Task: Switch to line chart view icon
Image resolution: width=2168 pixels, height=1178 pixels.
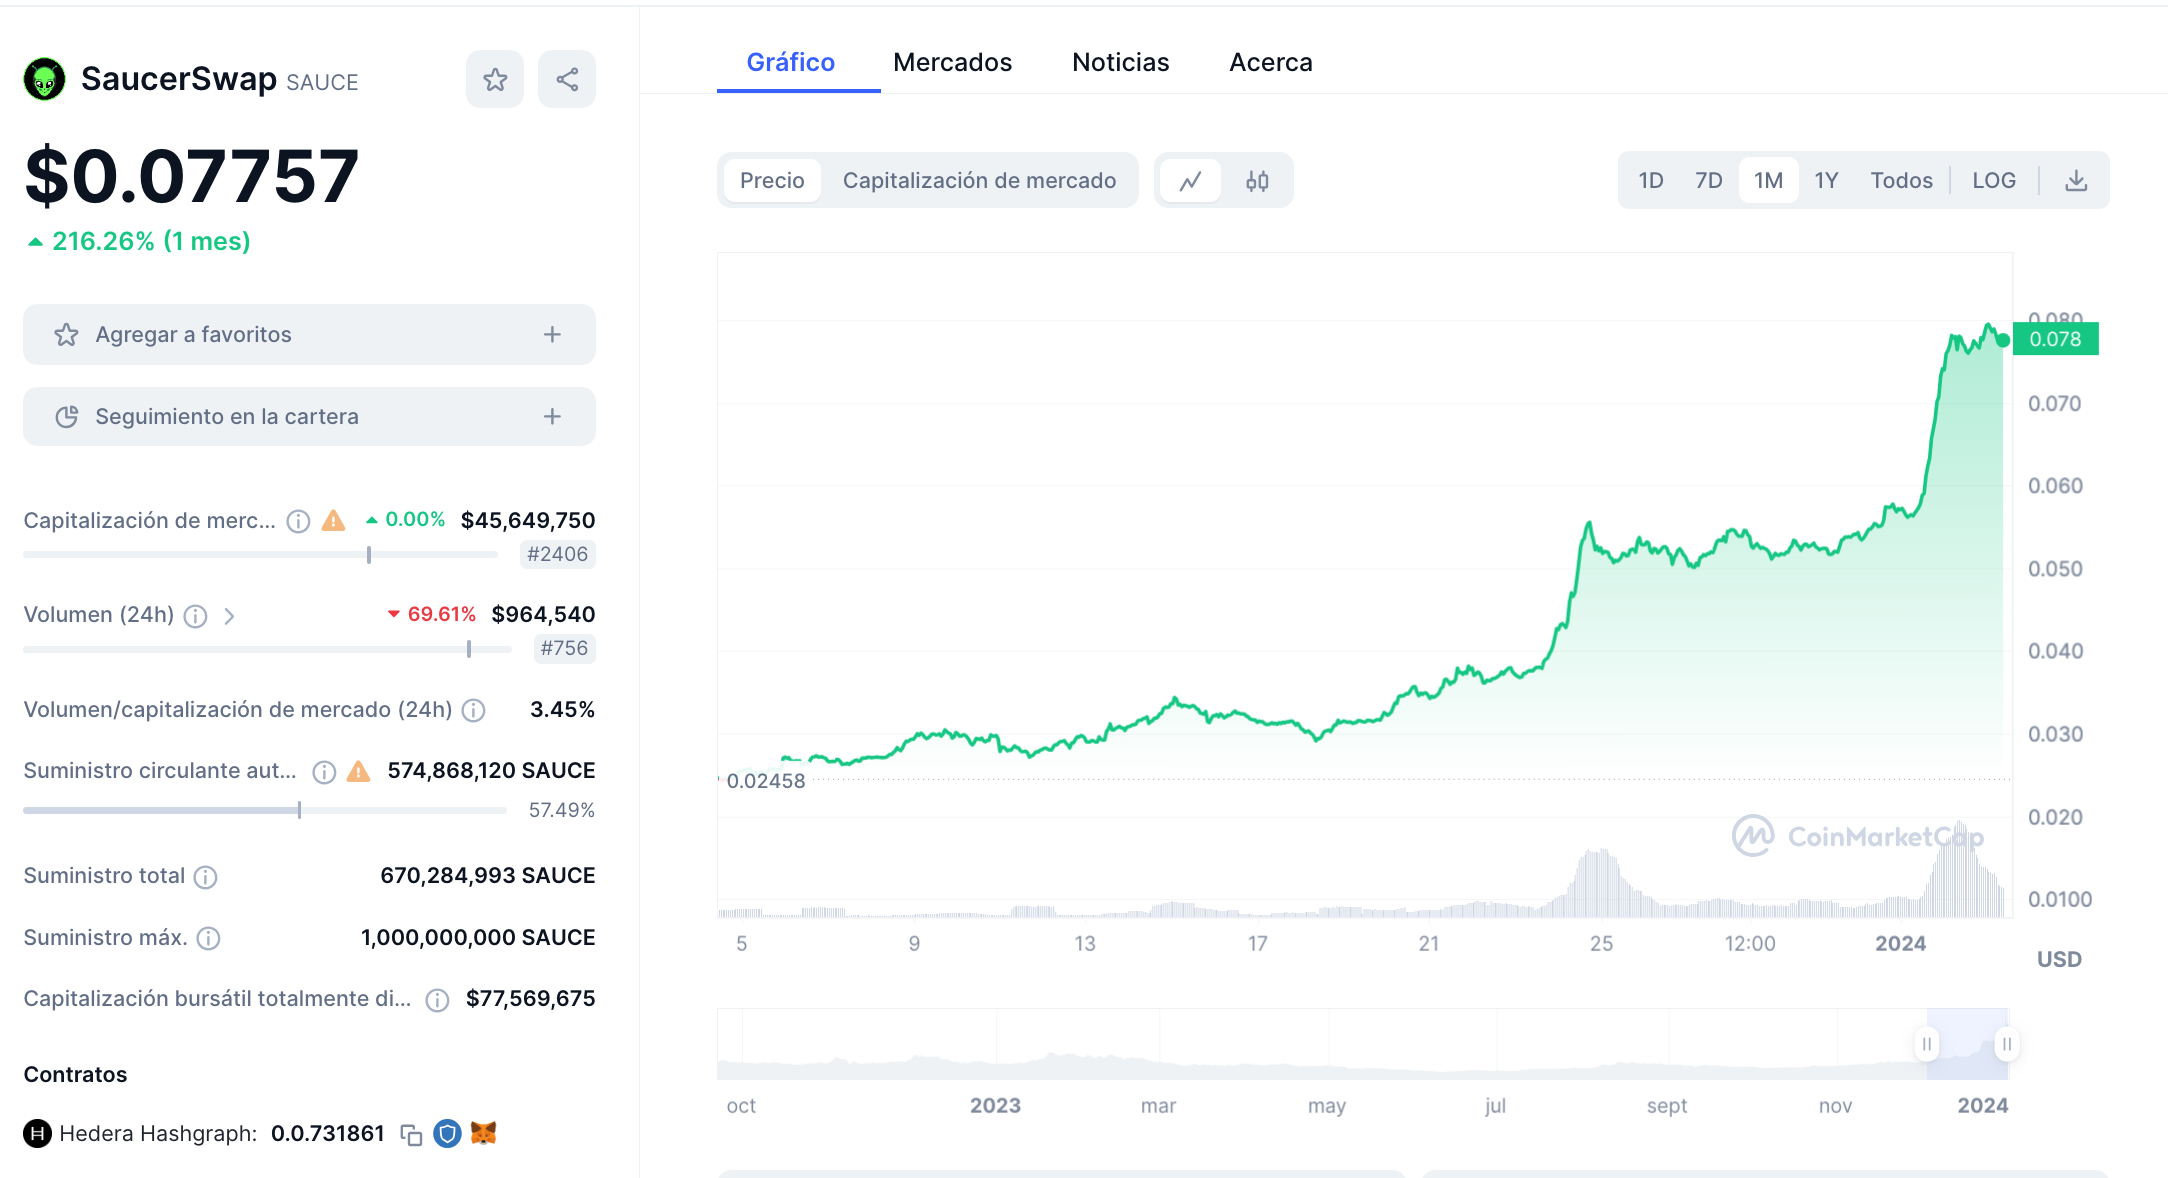Action: click(x=1190, y=181)
